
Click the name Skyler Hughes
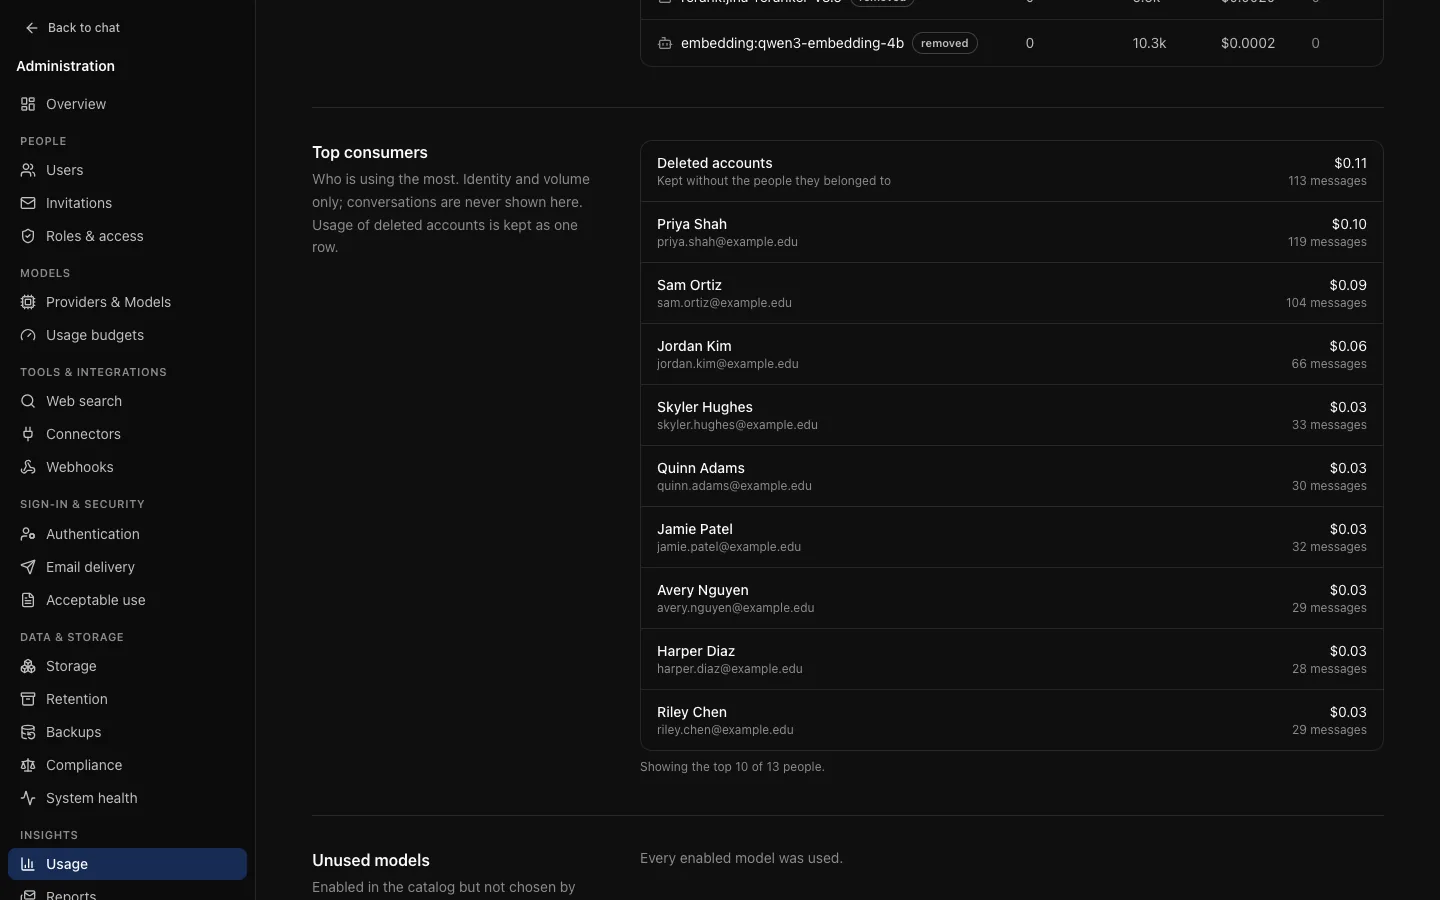click(705, 407)
